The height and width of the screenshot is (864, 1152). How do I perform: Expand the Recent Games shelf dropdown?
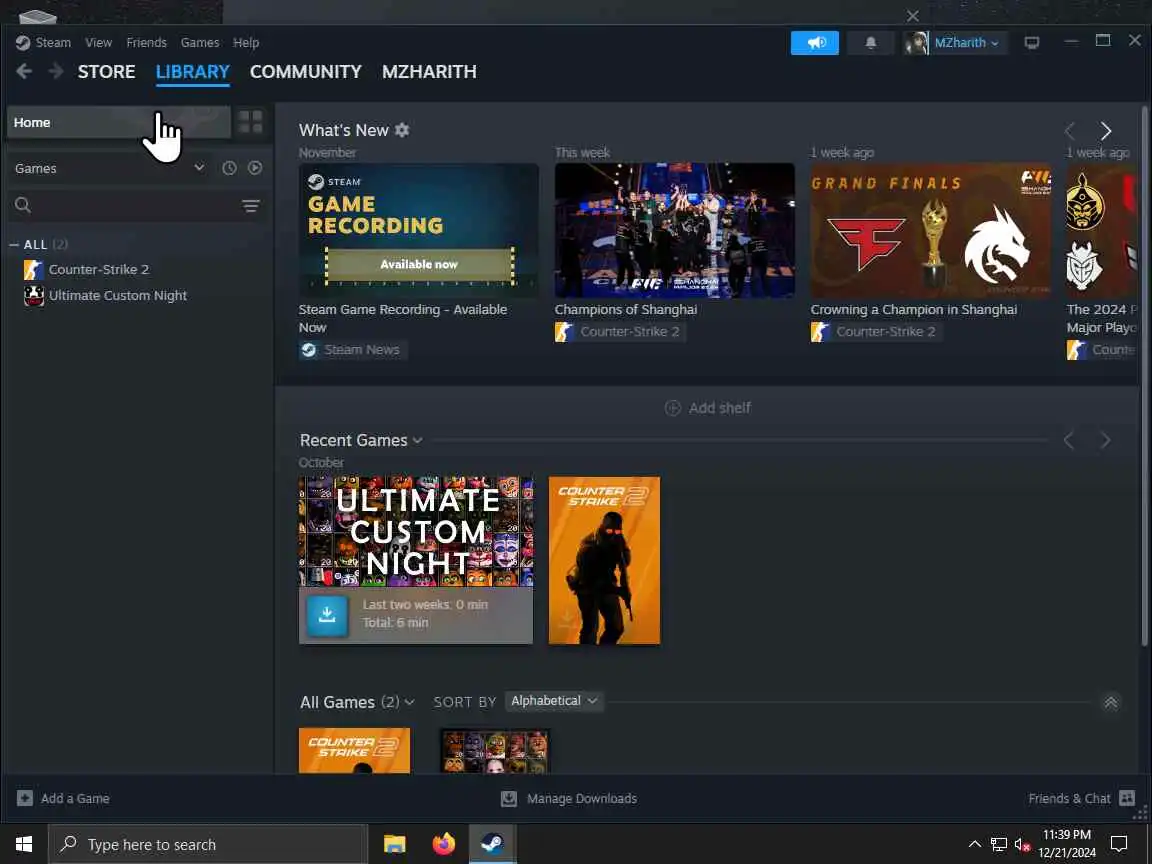point(418,440)
